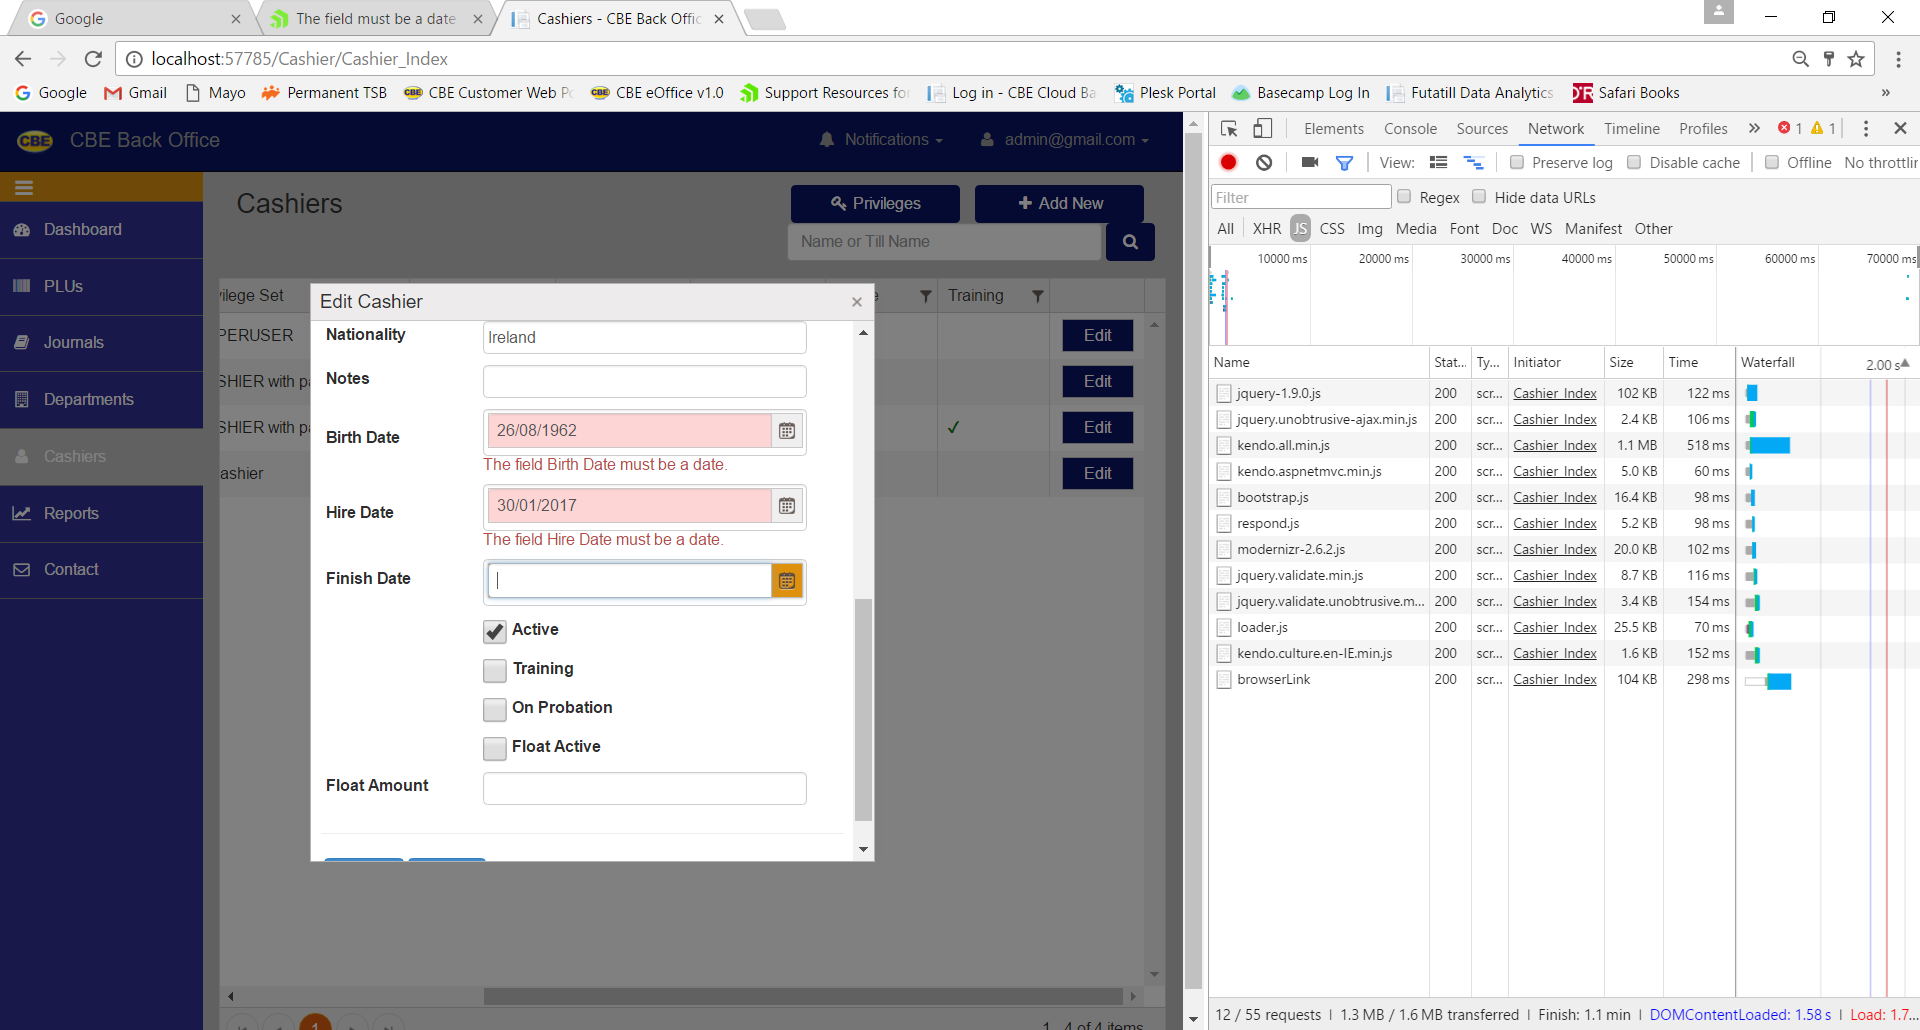This screenshot has height=1030, width=1920.
Task: Expand more DevTools tabs chevron
Action: 1754,128
